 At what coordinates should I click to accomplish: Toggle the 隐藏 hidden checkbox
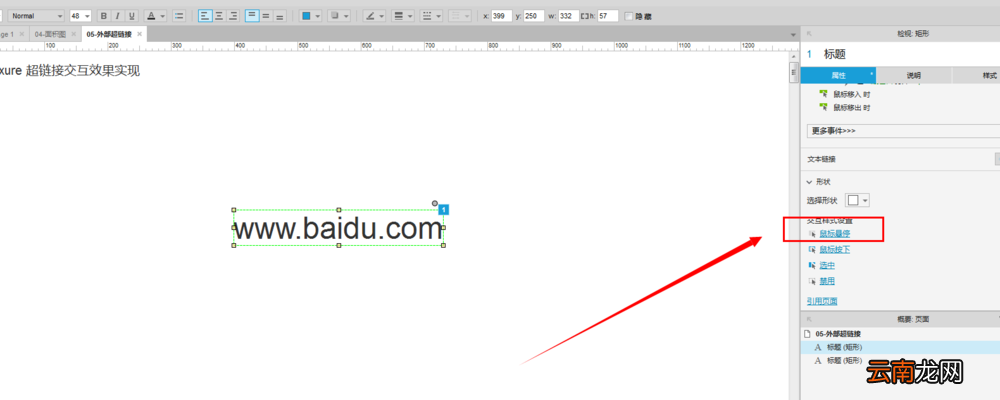click(x=629, y=16)
